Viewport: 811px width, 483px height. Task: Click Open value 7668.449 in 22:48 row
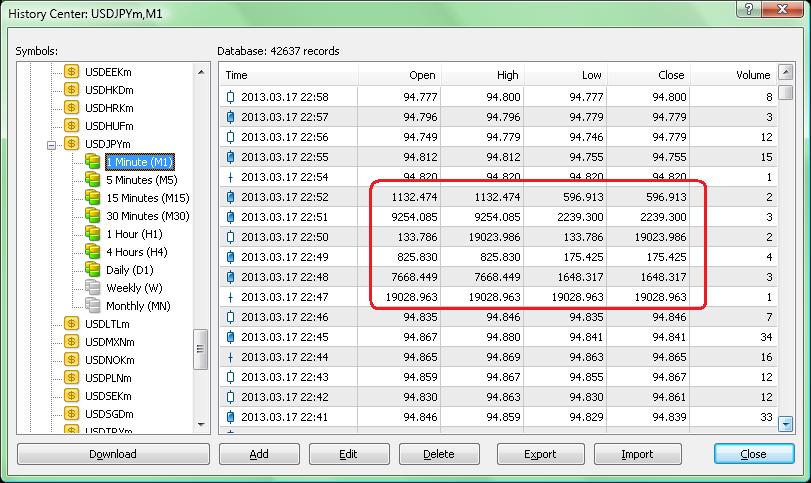[414, 277]
